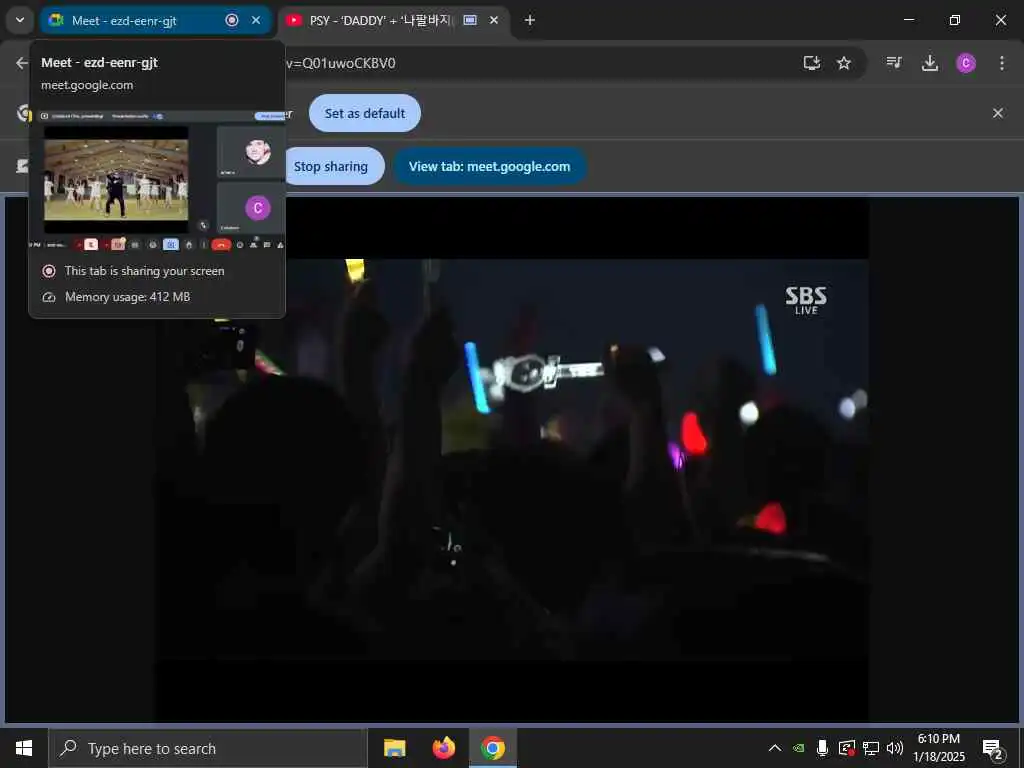This screenshot has height=768, width=1024.
Task: Open the Chrome three-dot menu
Action: coord(1002,63)
